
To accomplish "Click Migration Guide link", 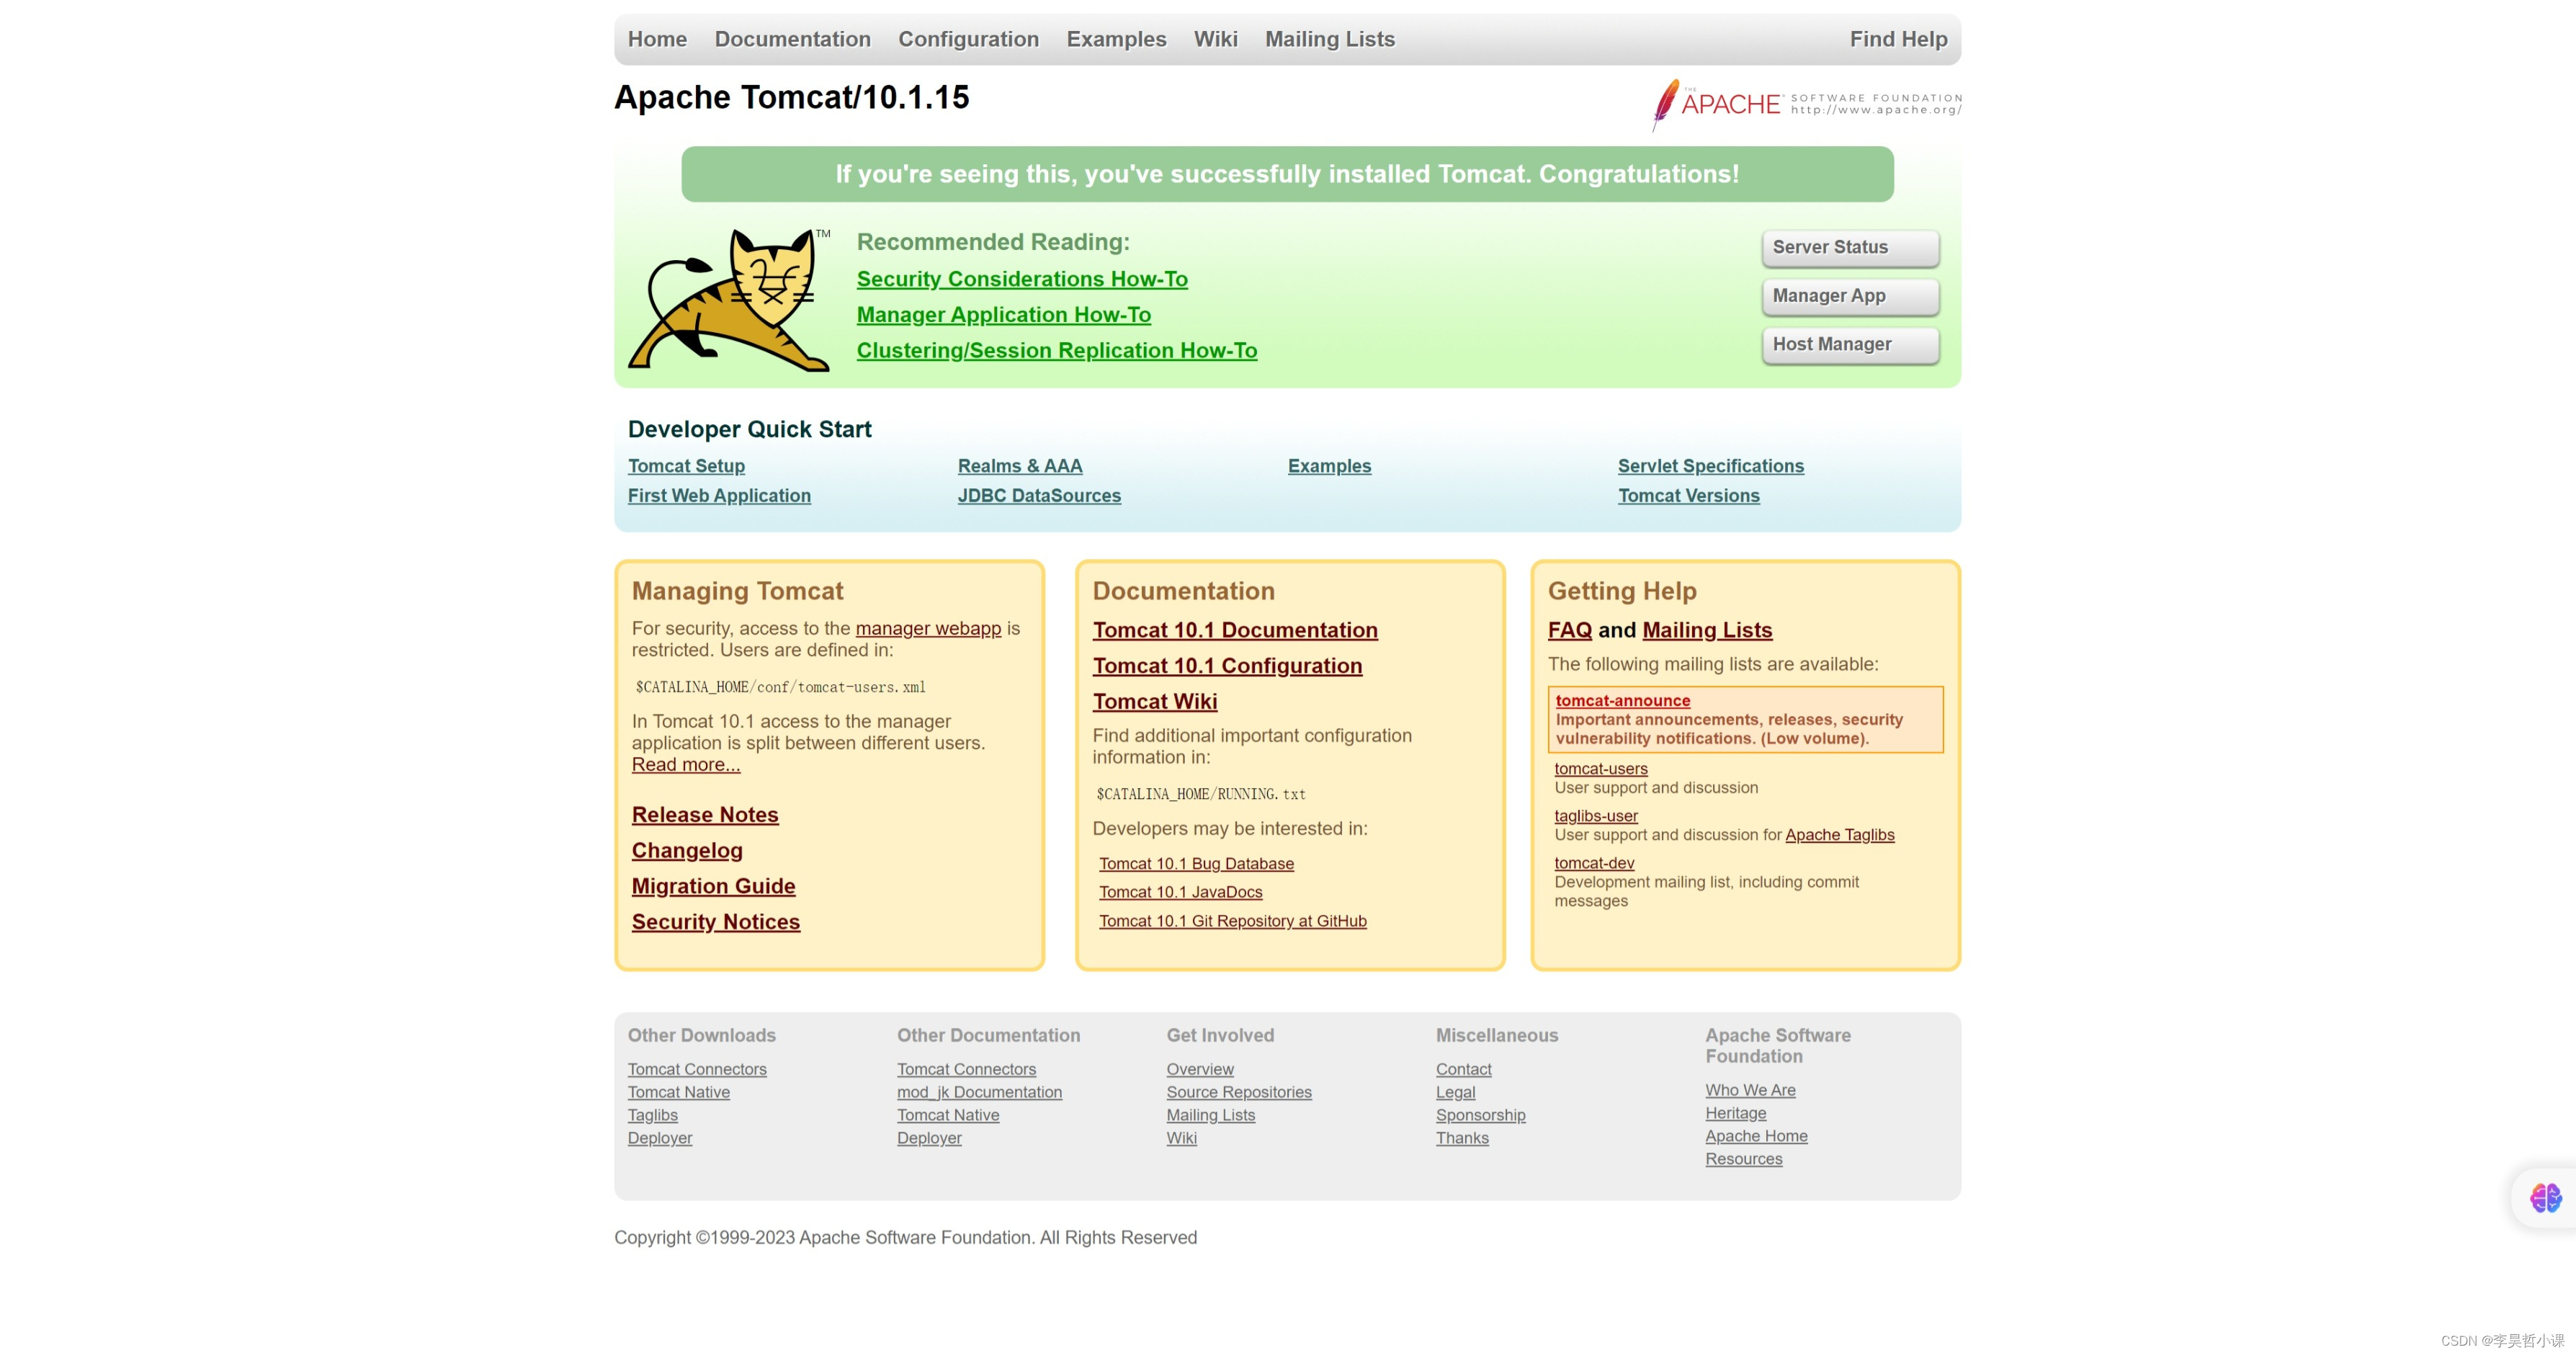I will tap(712, 886).
